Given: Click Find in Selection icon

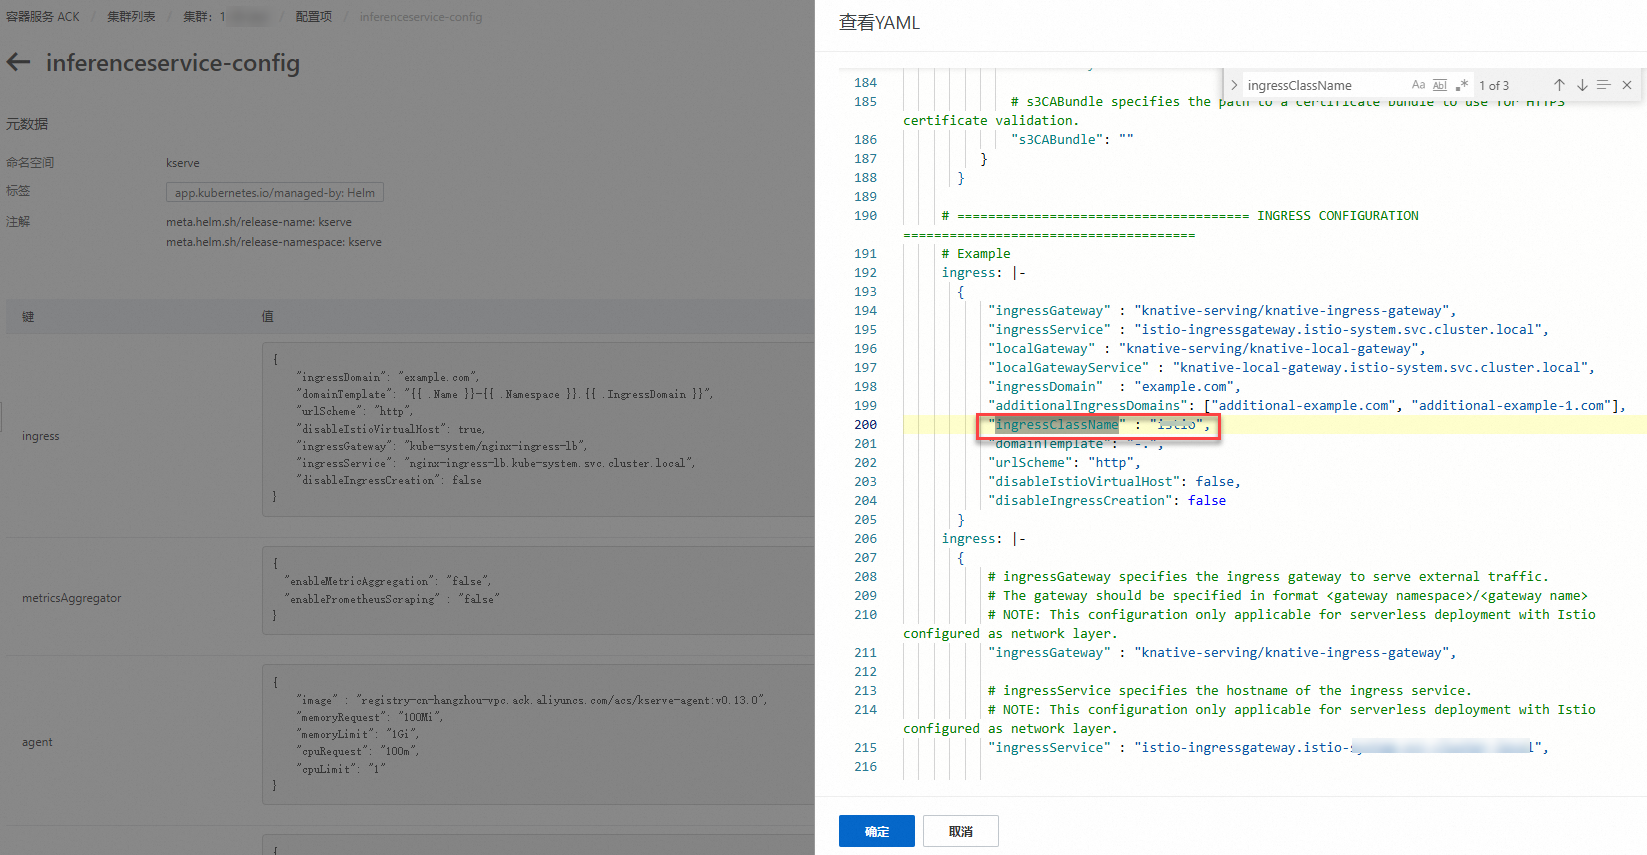Looking at the screenshot, I should pyautogui.click(x=1604, y=85).
